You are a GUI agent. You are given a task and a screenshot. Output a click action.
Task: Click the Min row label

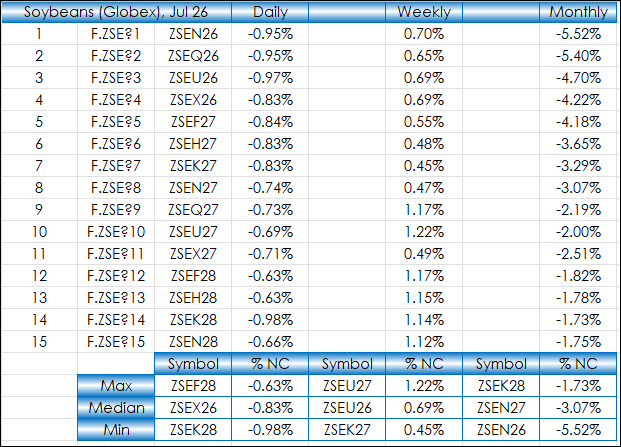pos(116,430)
